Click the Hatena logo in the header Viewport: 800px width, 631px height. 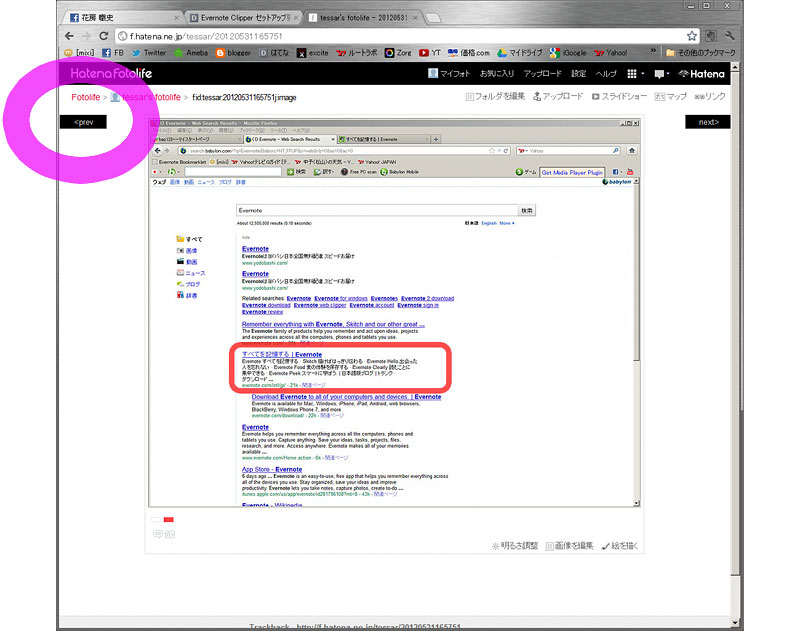[x=701, y=74]
